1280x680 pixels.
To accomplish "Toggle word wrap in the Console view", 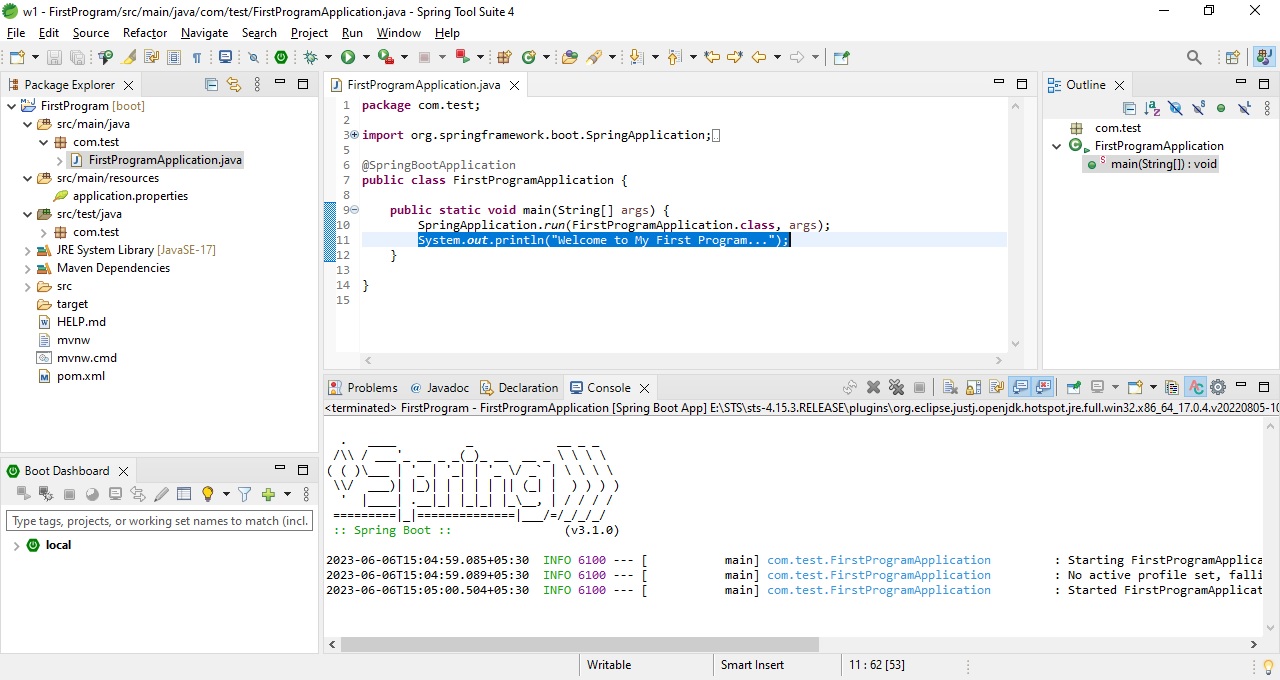I will point(996,387).
